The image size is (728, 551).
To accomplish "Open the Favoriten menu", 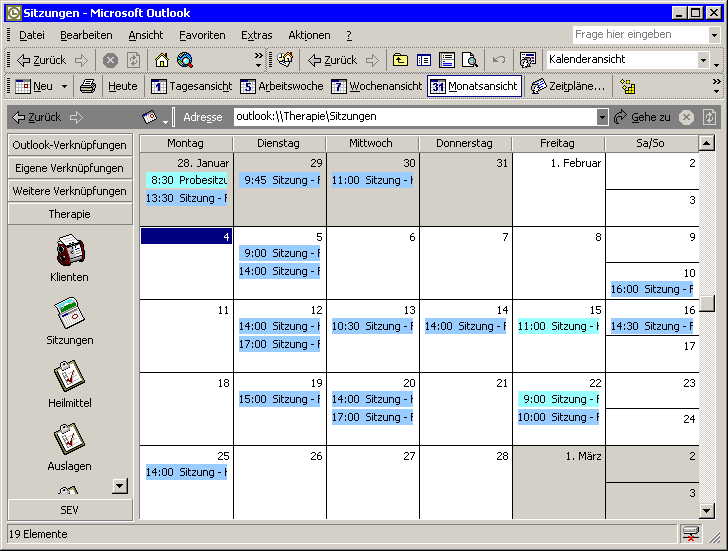I will 202,35.
